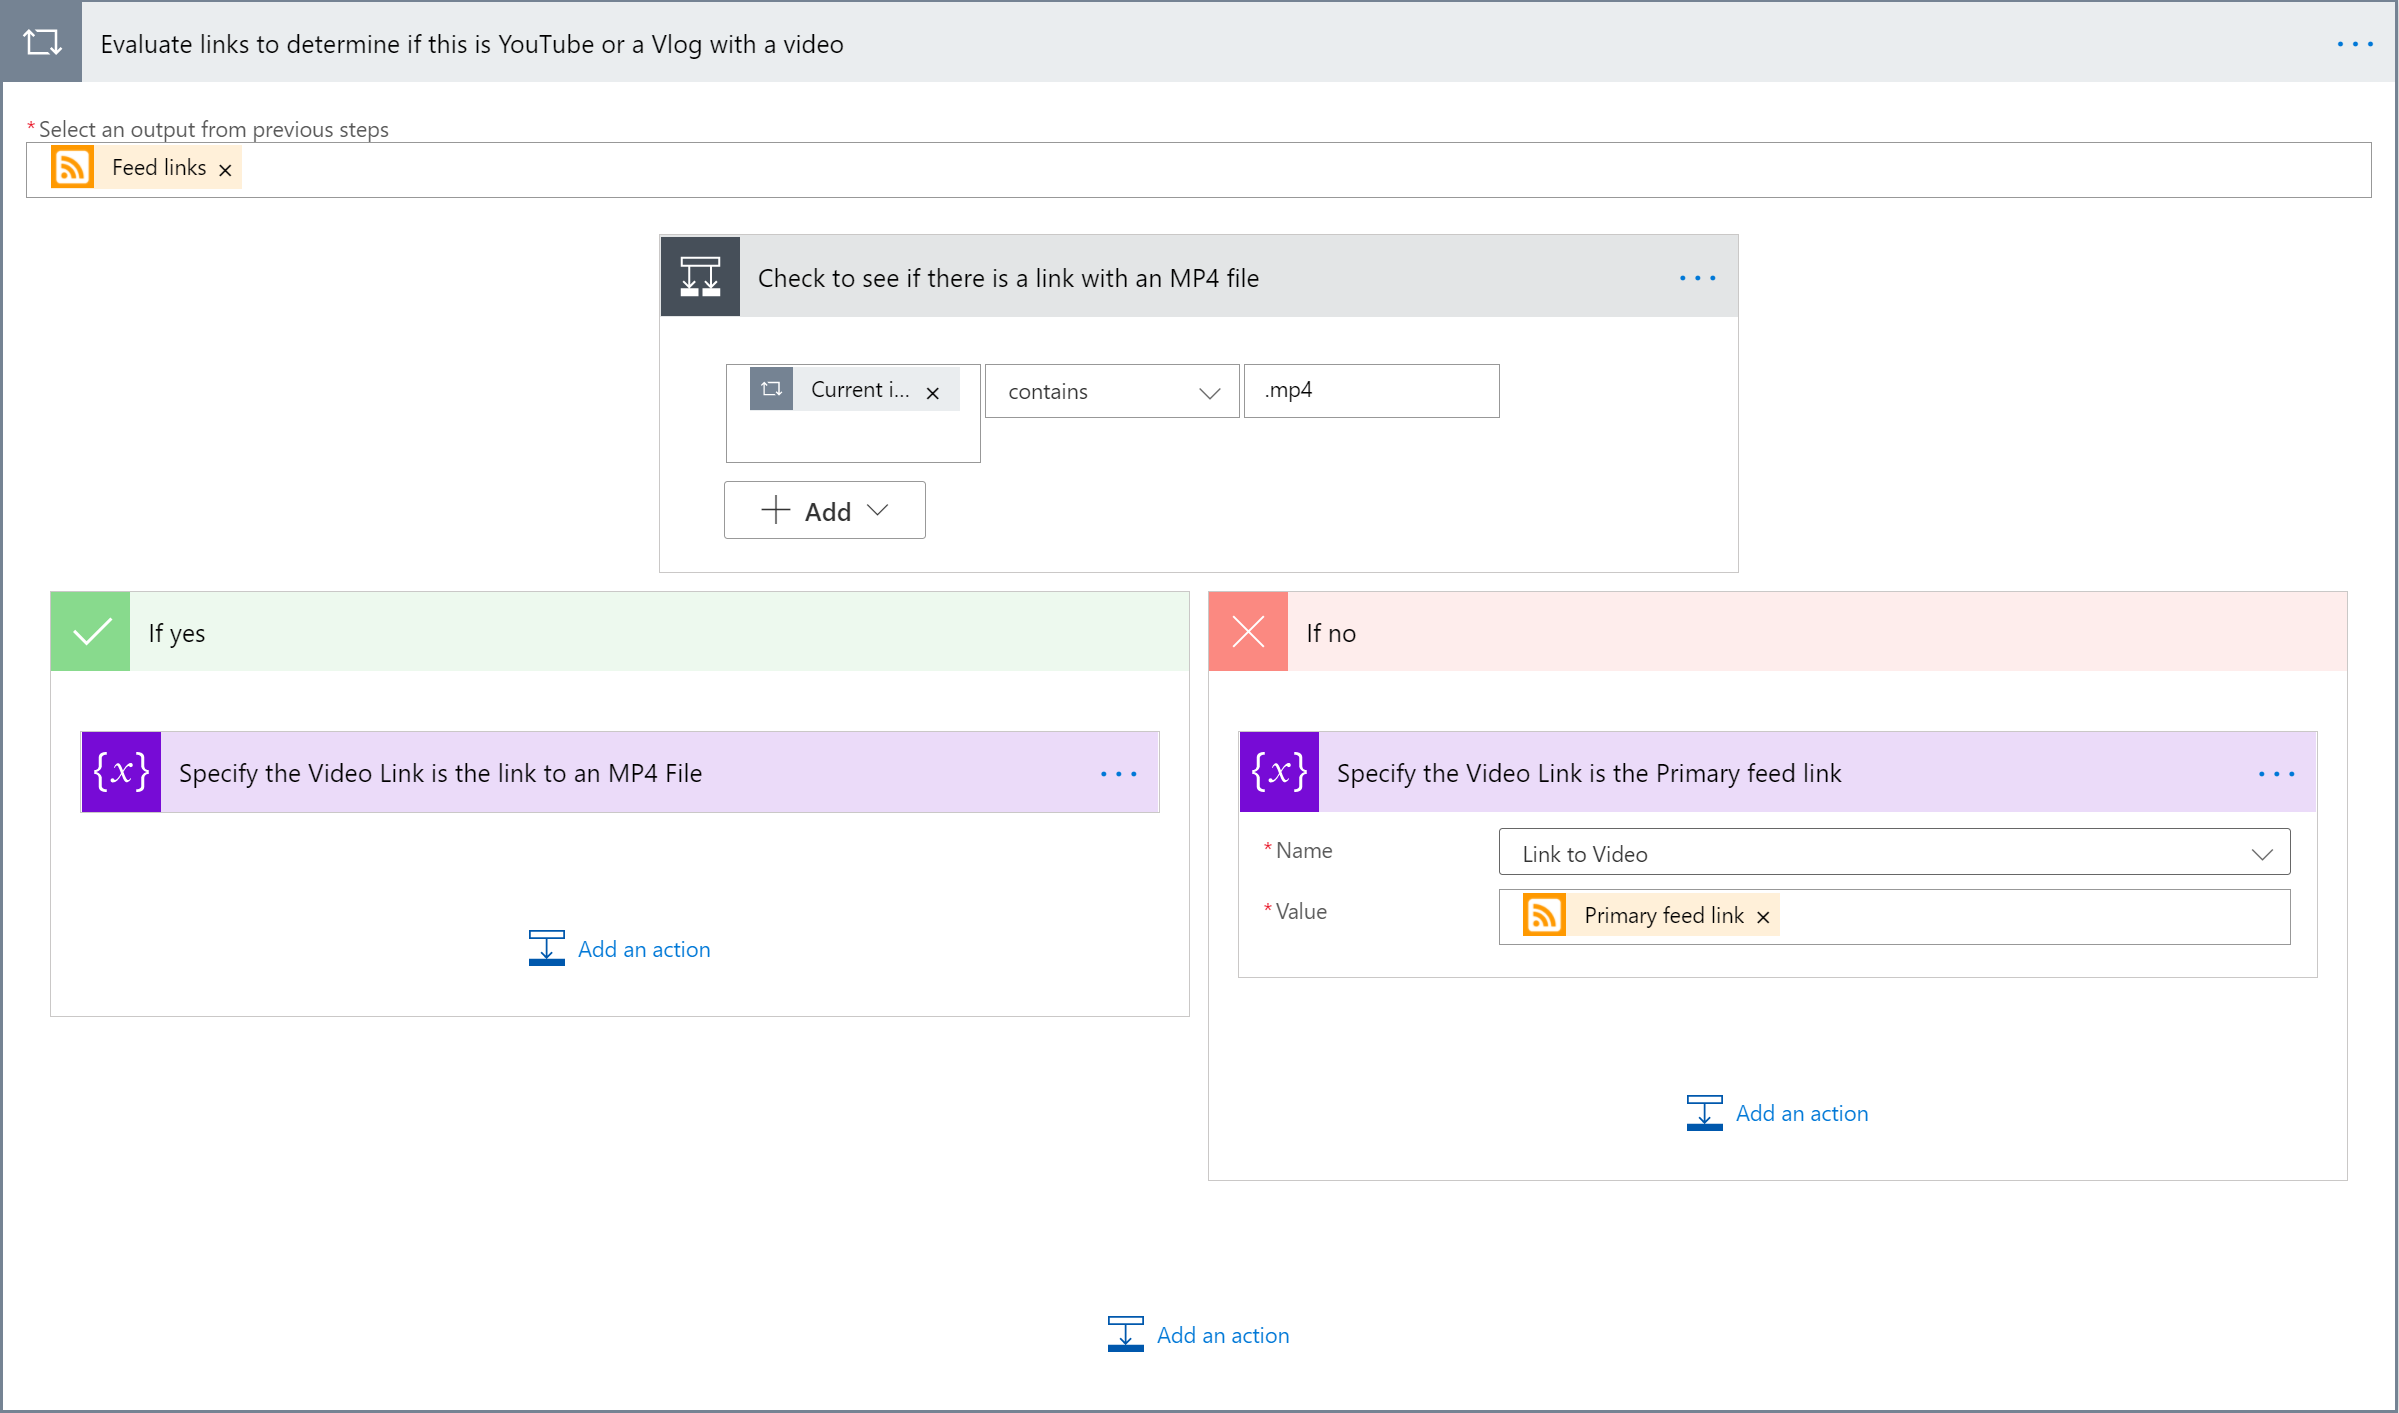Remove the Primary feed link value token
Viewport: 2399px width, 1413px height.
(1763, 917)
